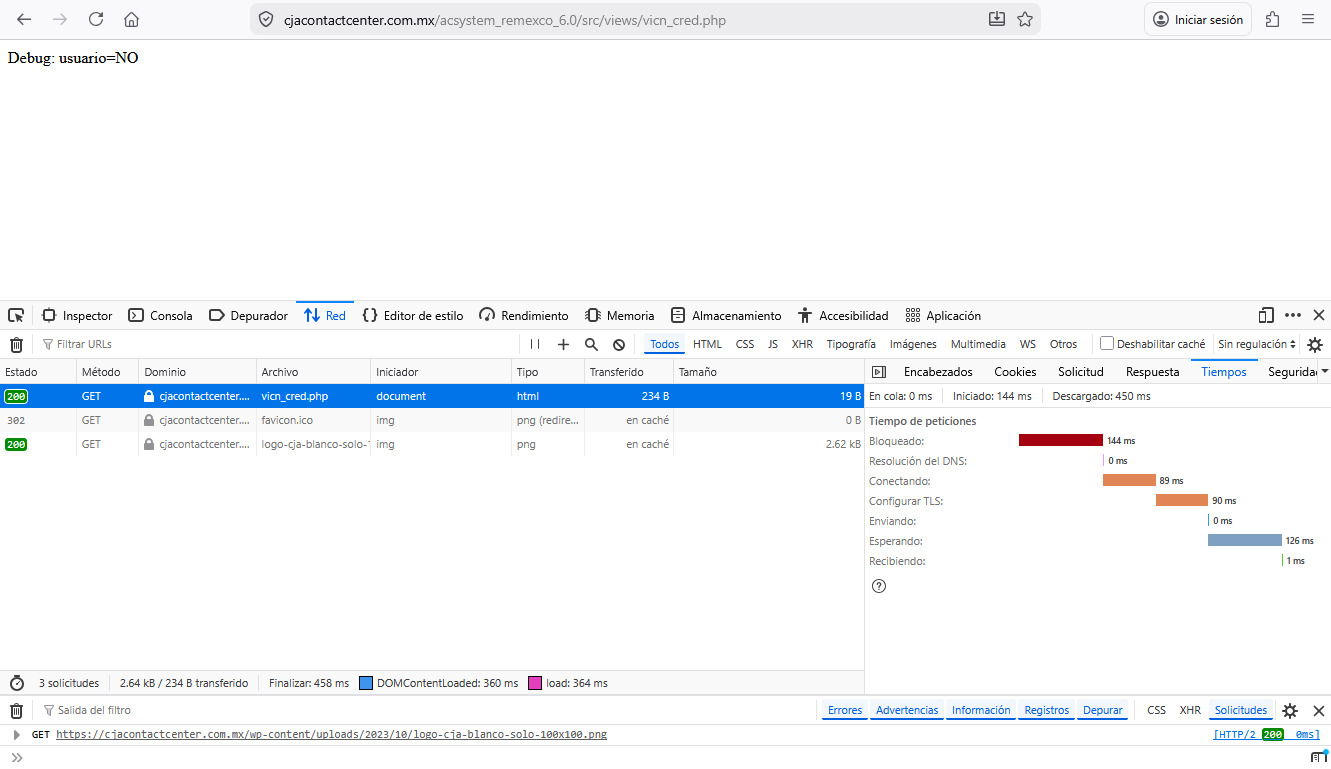Open the Almacenamiento tab
Image resolution: width=1331 pixels, height=769 pixels.
[726, 315]
